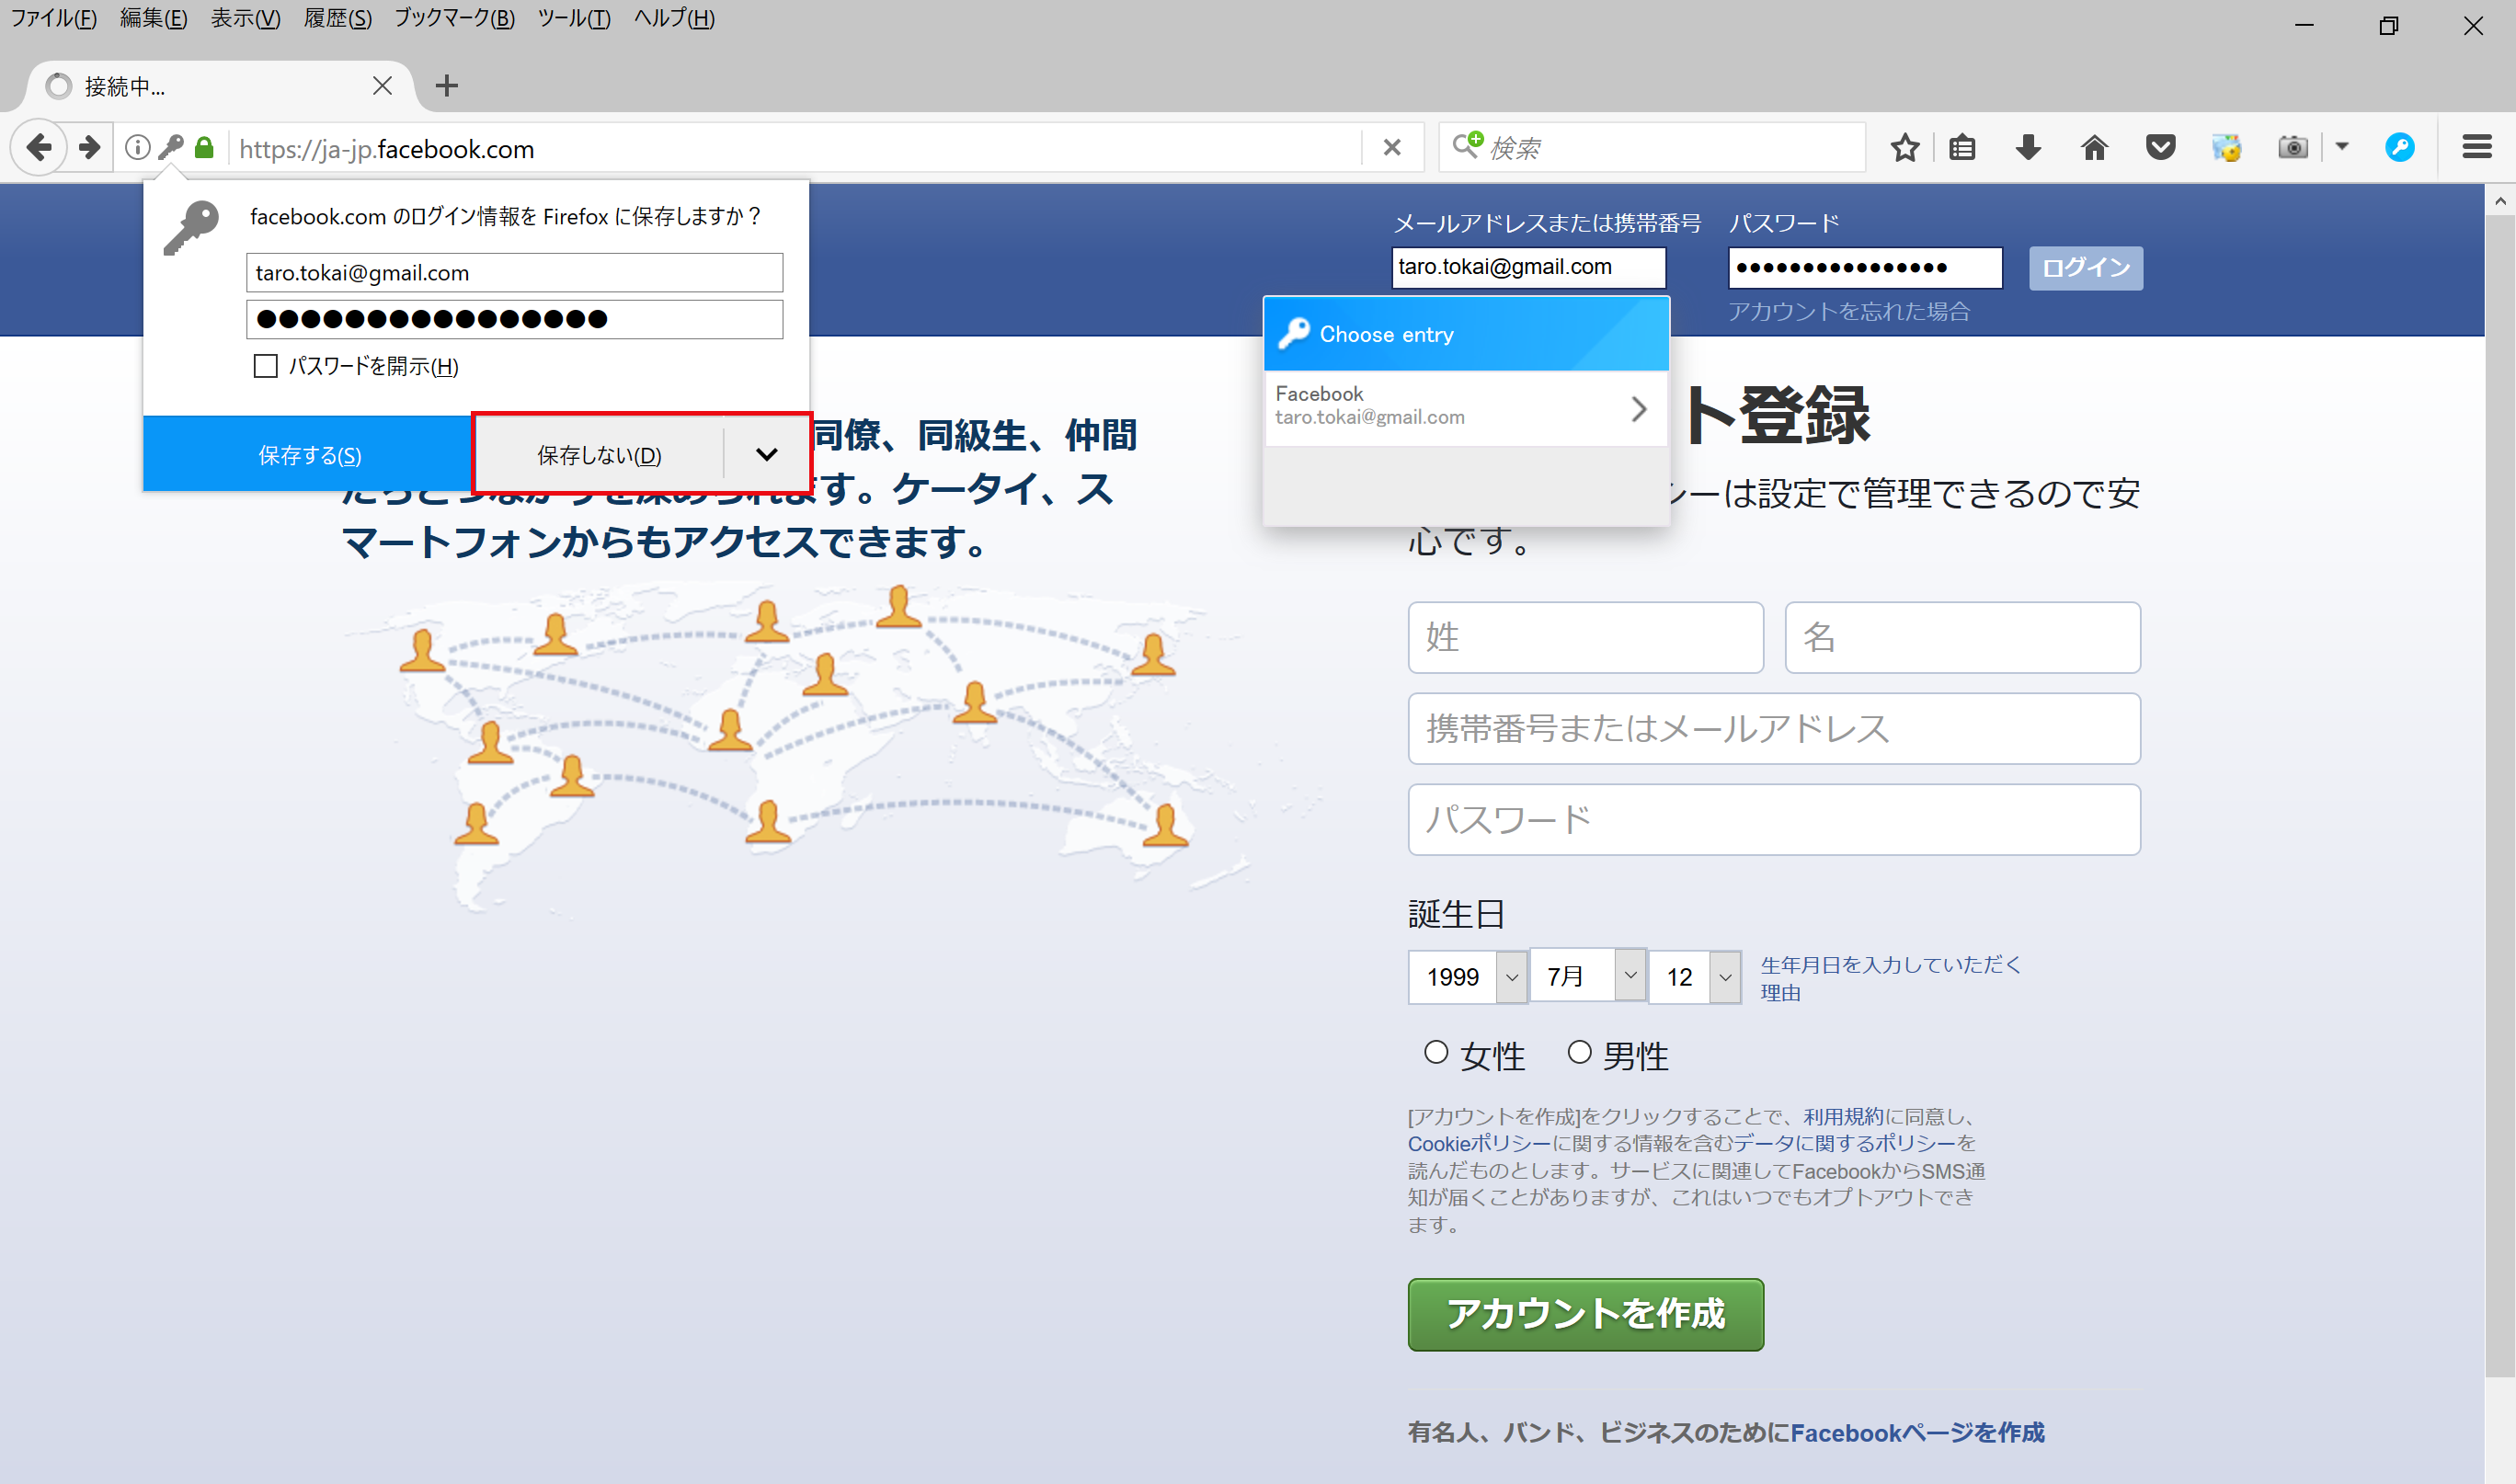Expand the 保存しない dropdown arrow
This screenshot has height=1484, width=2516.
pos(766,455)
